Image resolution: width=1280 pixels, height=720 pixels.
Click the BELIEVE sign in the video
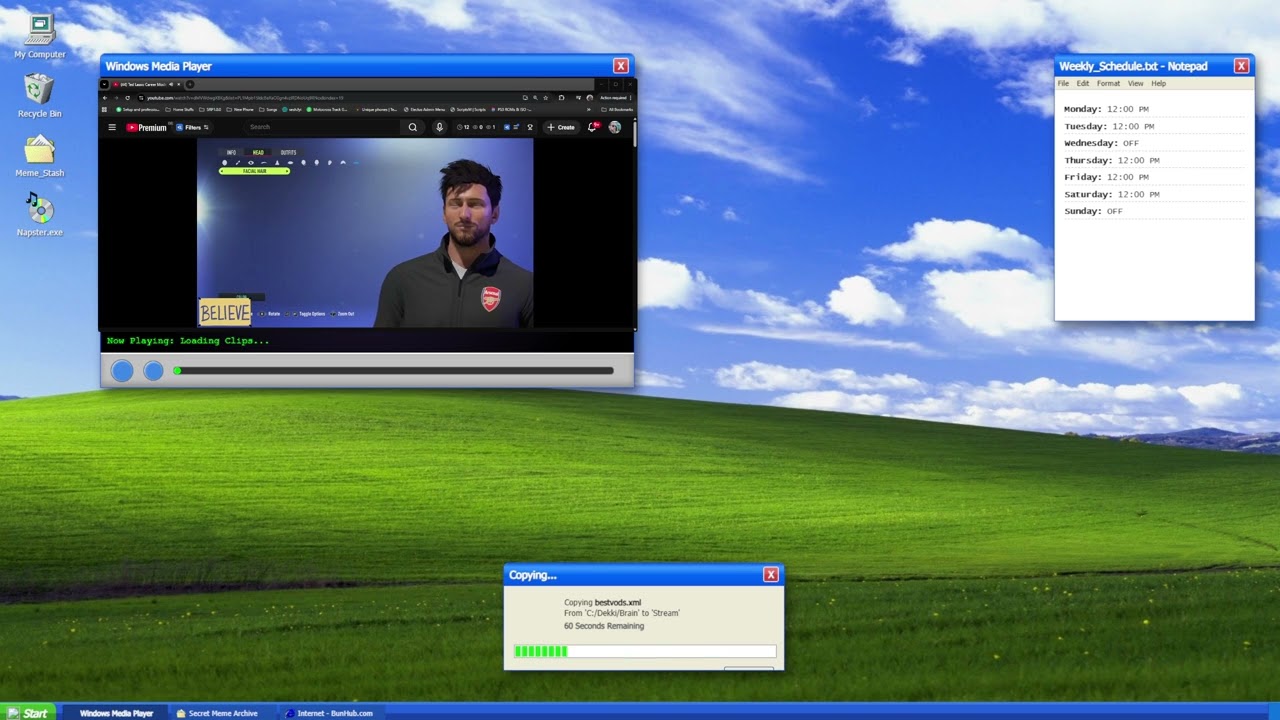pyautogui.click(x=224, y=313)
